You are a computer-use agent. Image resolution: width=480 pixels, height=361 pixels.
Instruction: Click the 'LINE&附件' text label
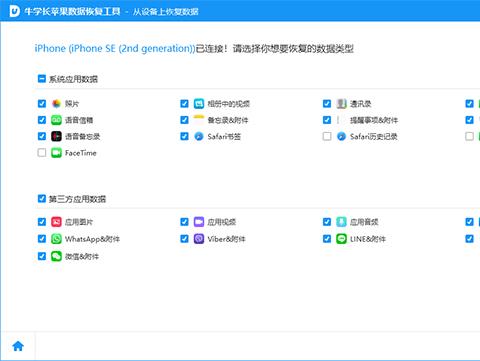(x=368, y=239)
